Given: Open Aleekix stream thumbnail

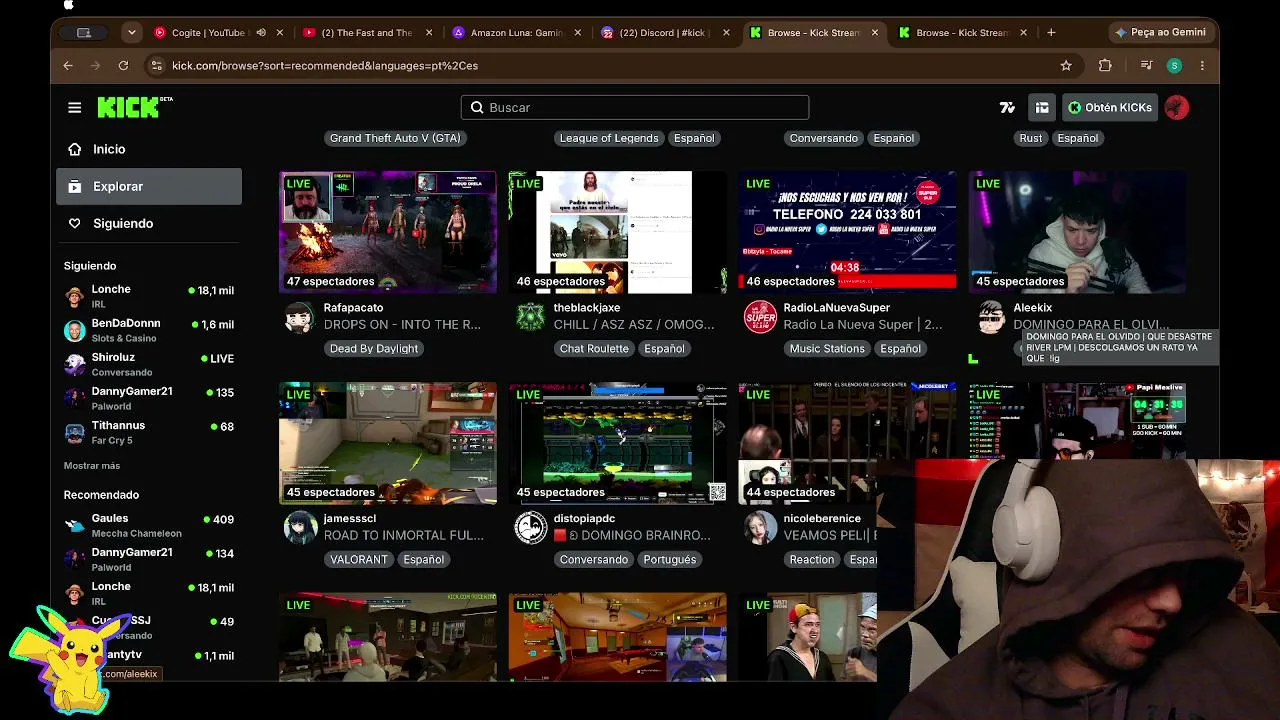Looking at the screenshot, I should (x=1078, y=232).
